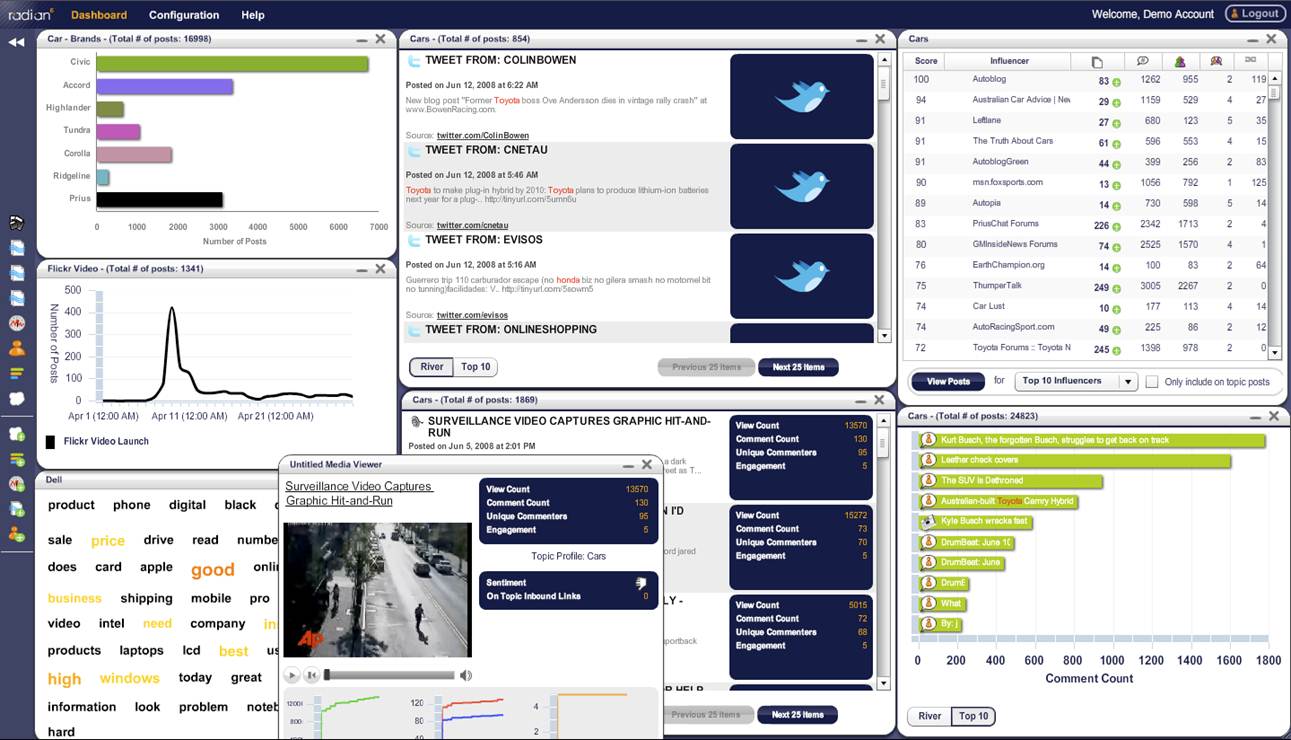This screenshot has width=1291, height=740.
Task: Click the video seek slider in Media Viewer
Action: pyautogui.click(x=390, y=675)
